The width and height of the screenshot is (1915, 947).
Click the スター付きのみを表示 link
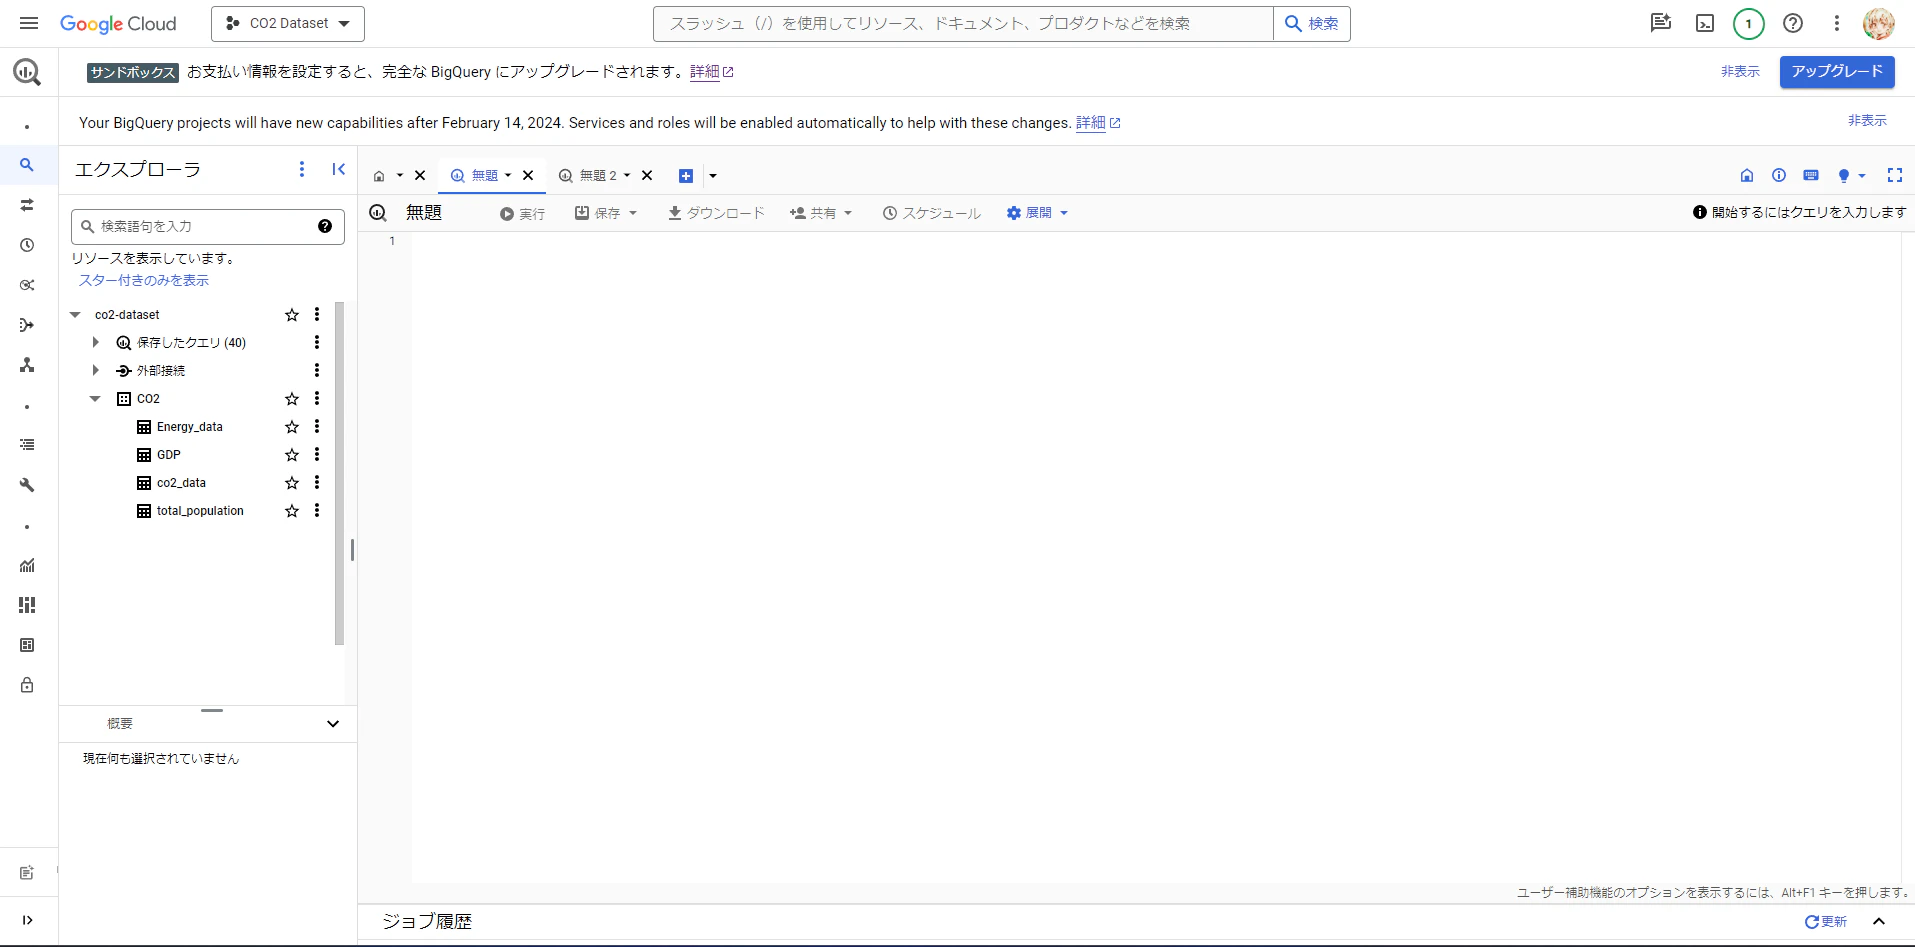click(x=144, y=281)
